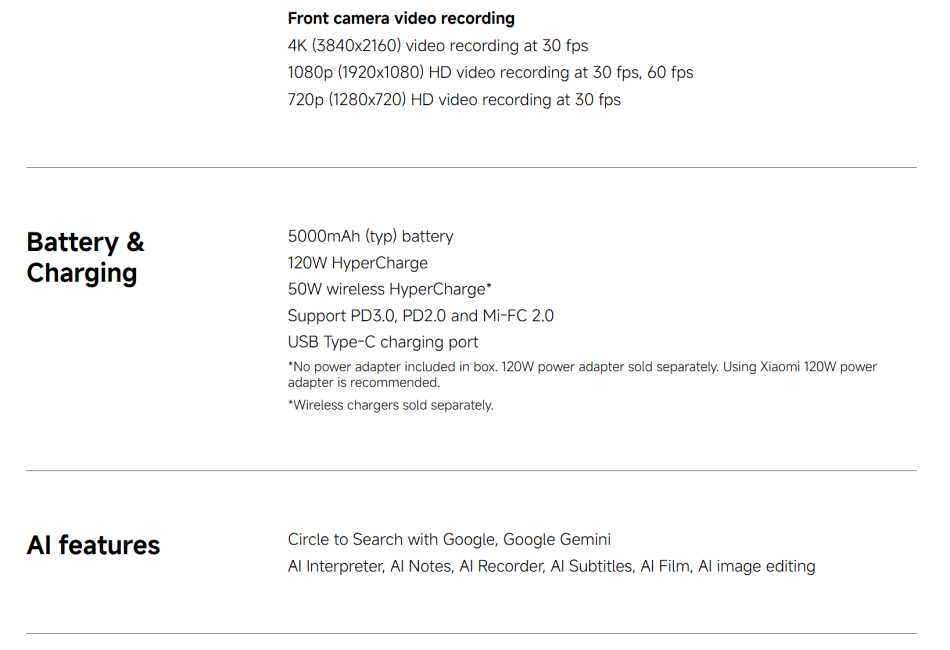The image size is (950, 650).
Task: Click the AI Recorder feature text
Action: 502,566
